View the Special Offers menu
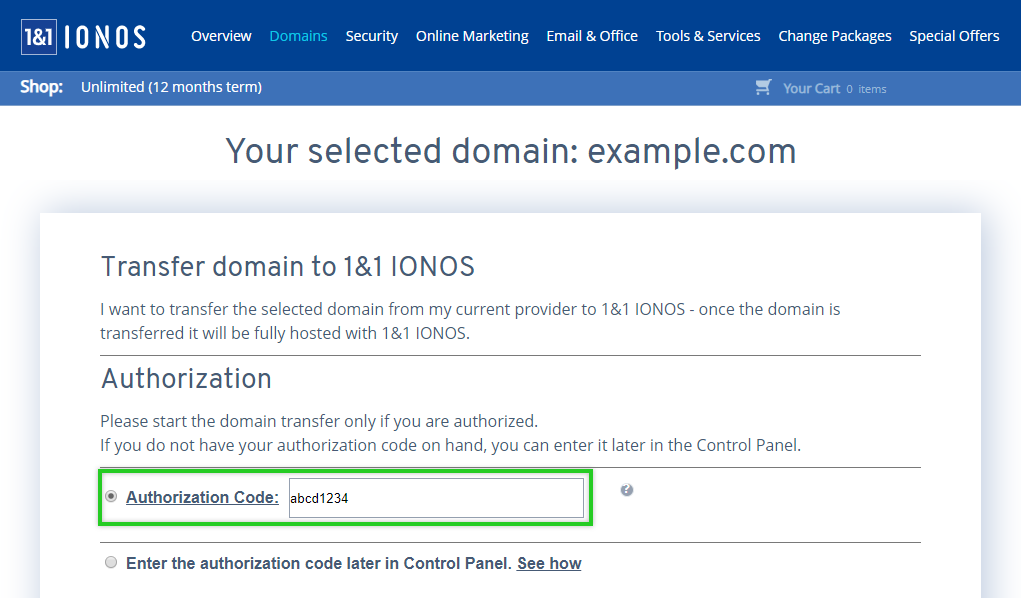Screen dimensions: 1021x598 954,36
